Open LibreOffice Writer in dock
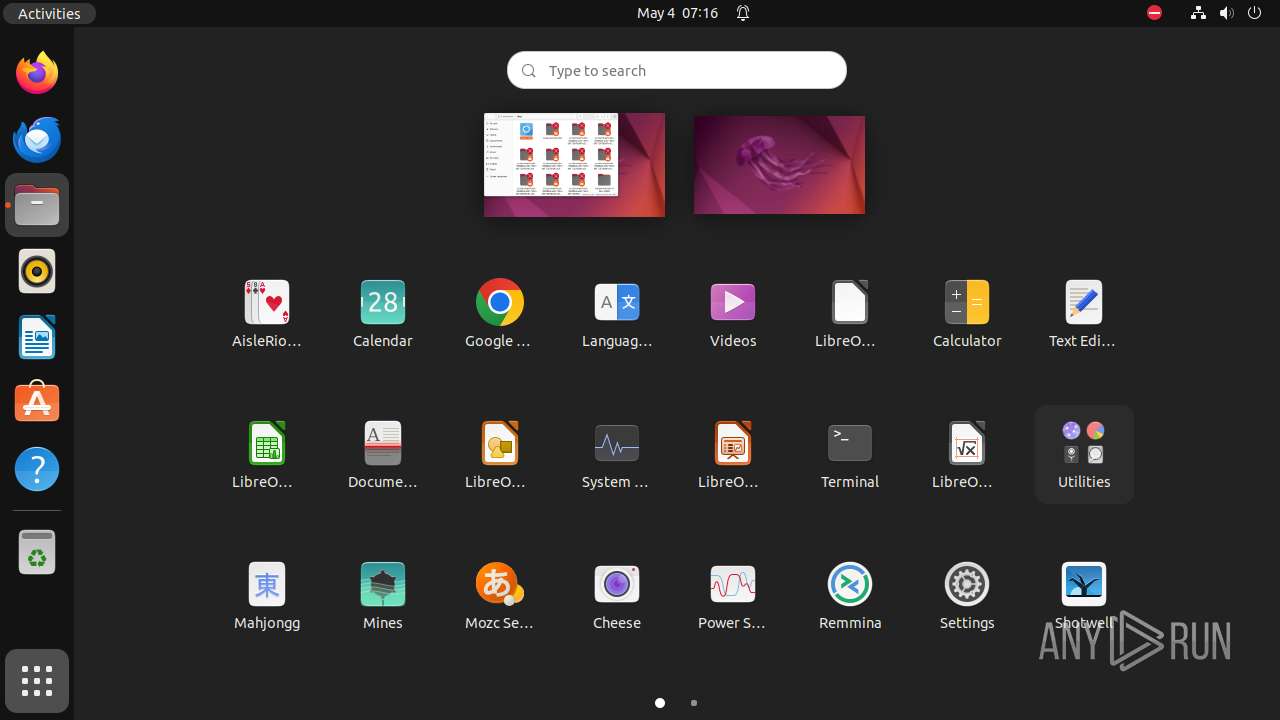 point(37,337)
